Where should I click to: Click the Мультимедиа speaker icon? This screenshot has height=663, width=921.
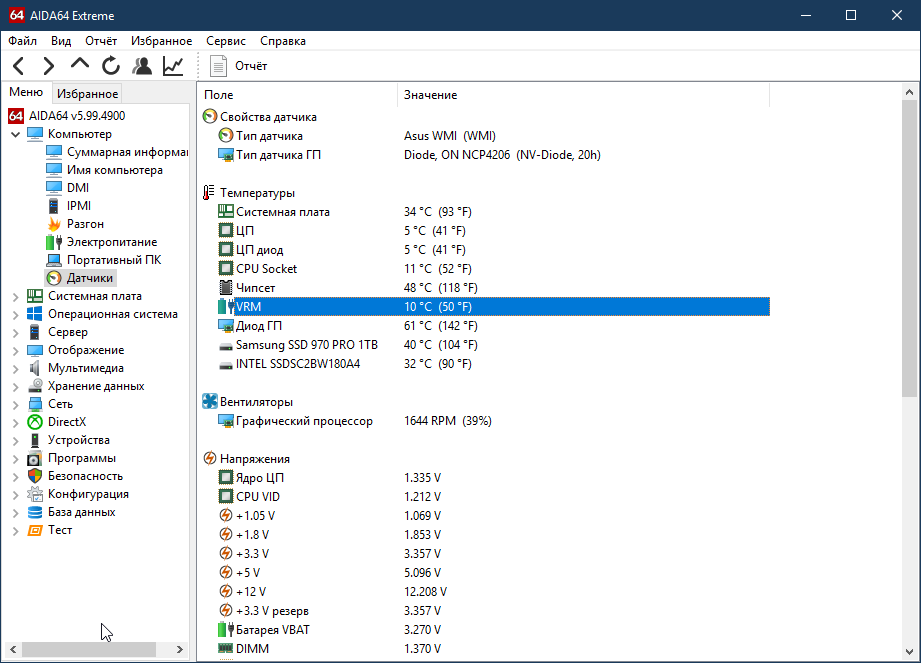(35, 368)
